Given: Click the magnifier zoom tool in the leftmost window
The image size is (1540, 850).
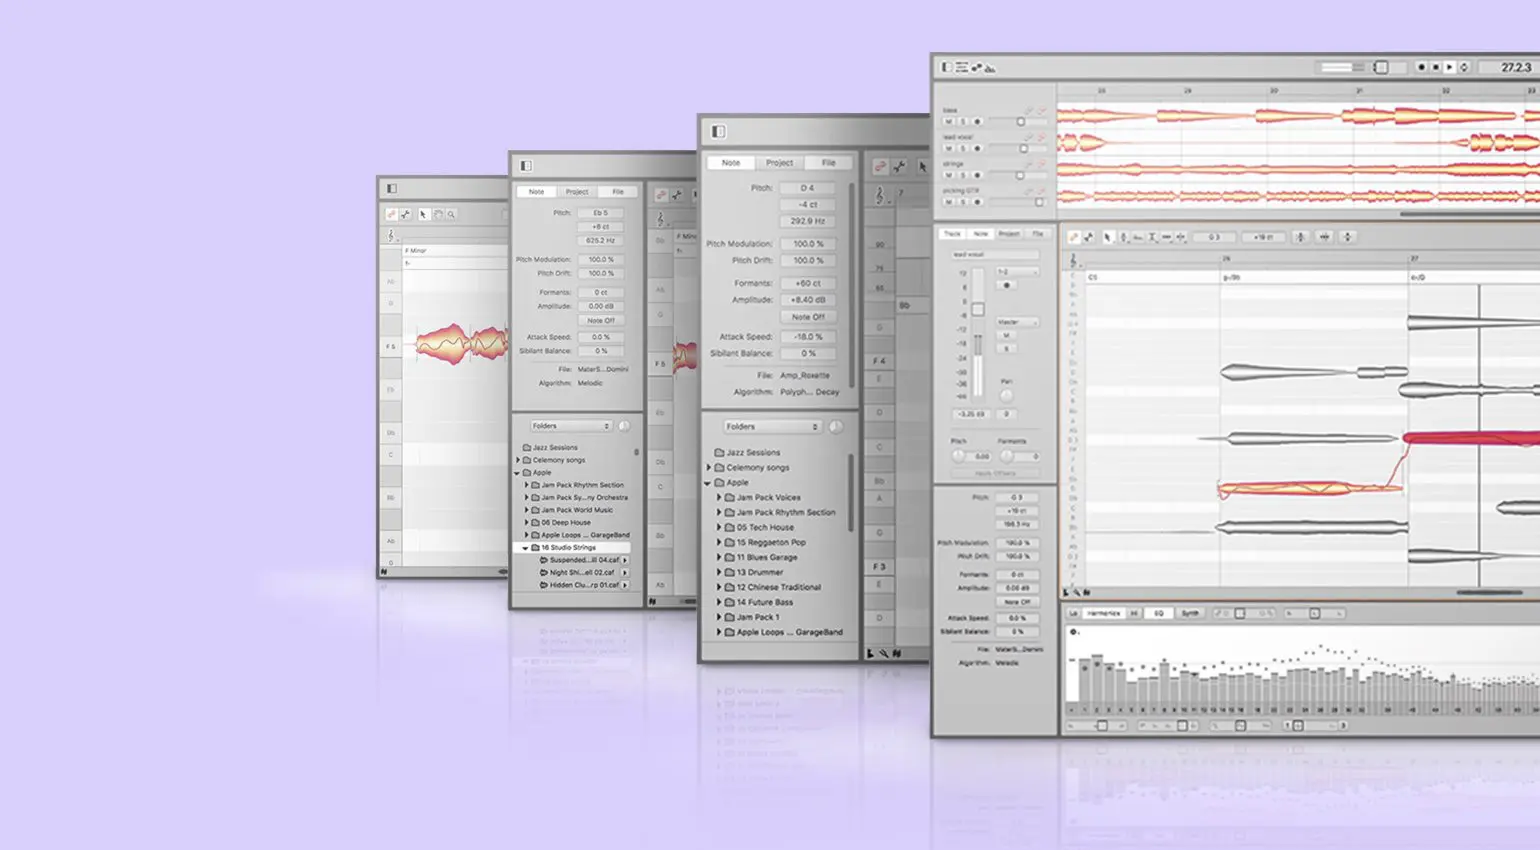Looking at the screenshot, I should click(451, 214).
